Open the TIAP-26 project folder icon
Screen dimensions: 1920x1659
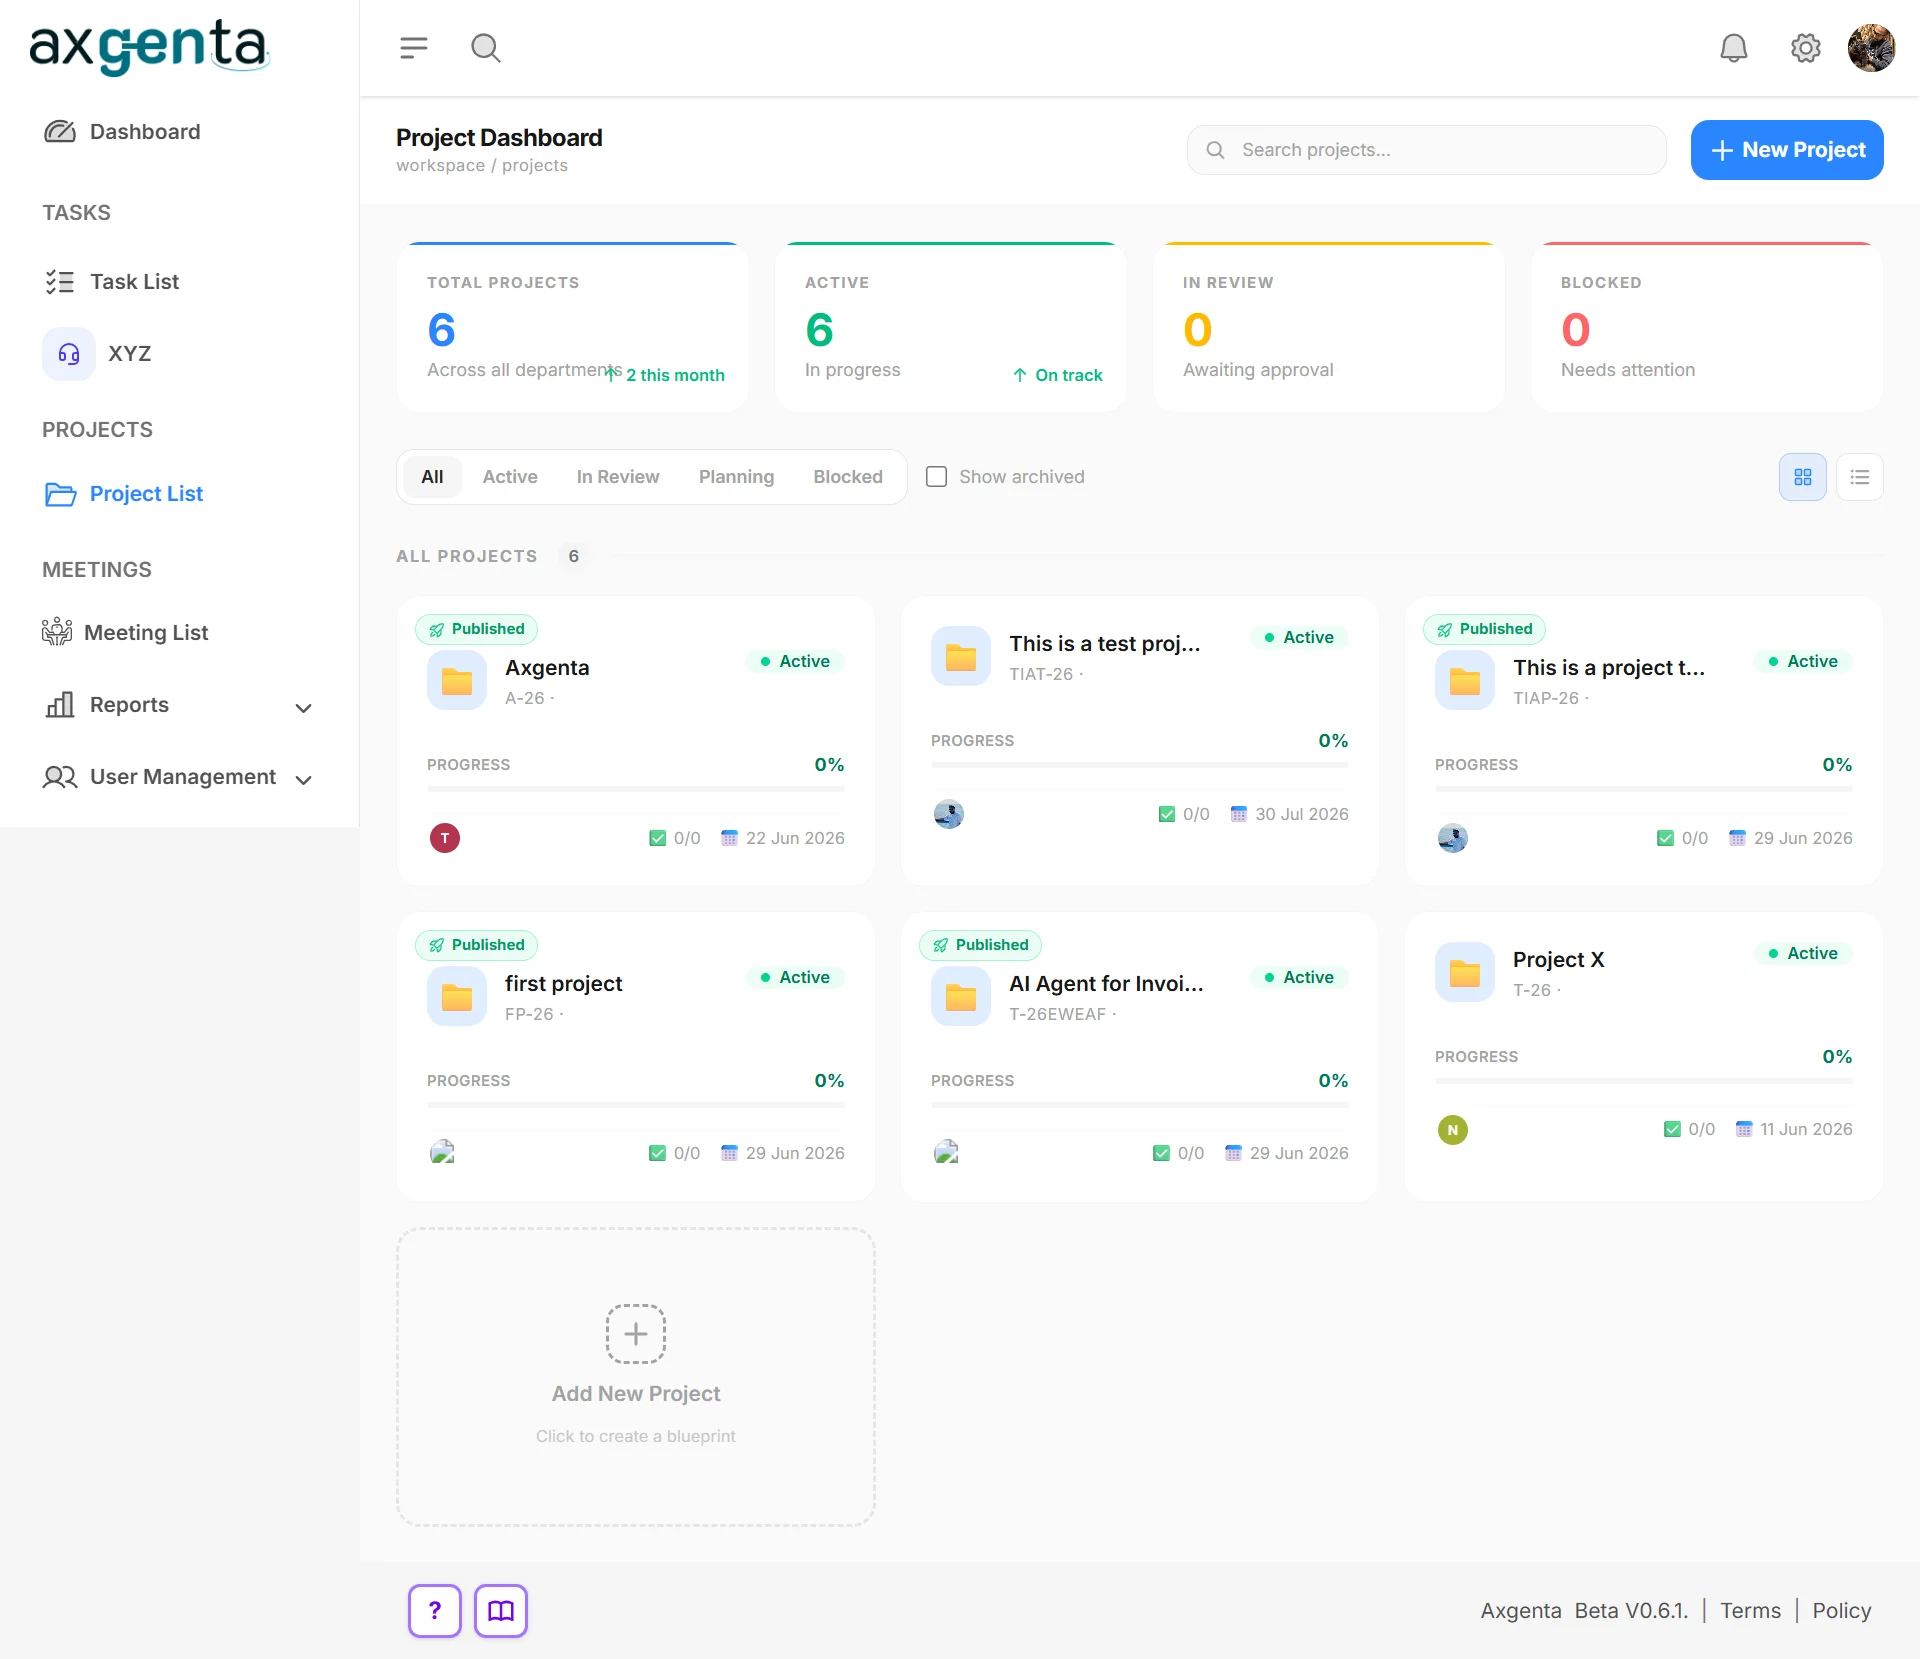coord(1465,681)
